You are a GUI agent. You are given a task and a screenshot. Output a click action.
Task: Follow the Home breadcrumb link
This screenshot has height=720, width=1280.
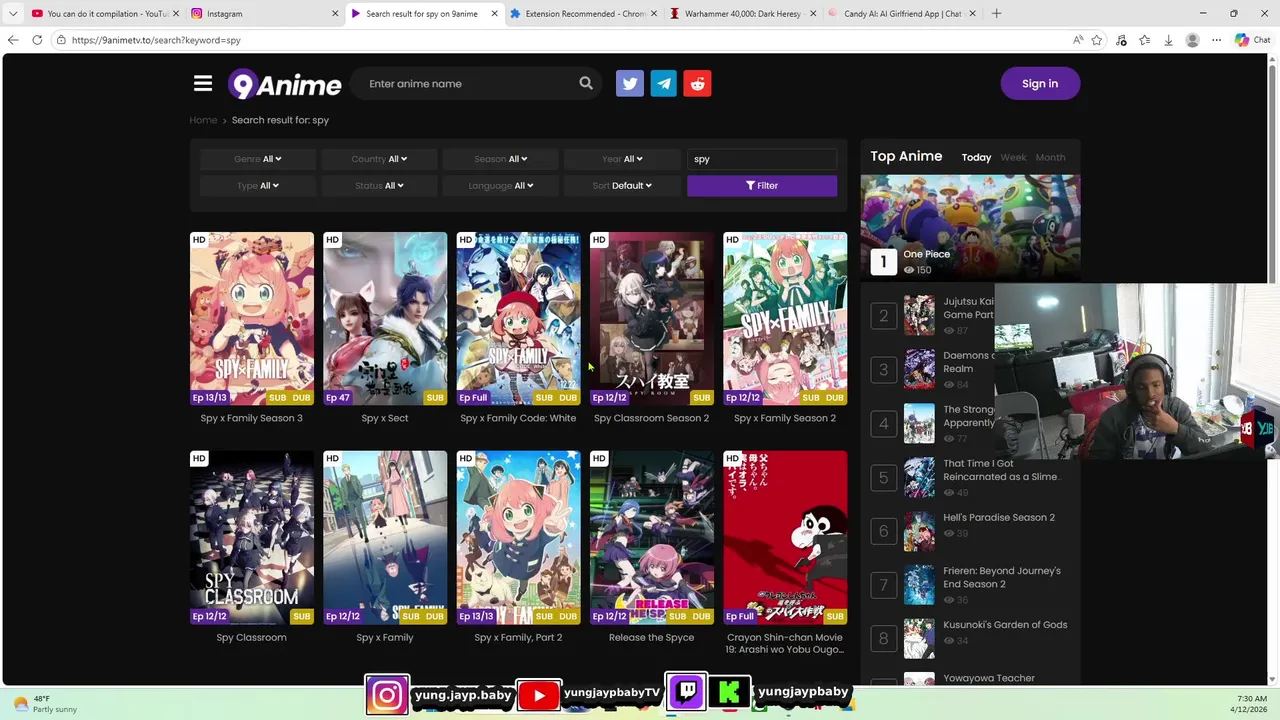pyautogui.click(x=203, y=120)
